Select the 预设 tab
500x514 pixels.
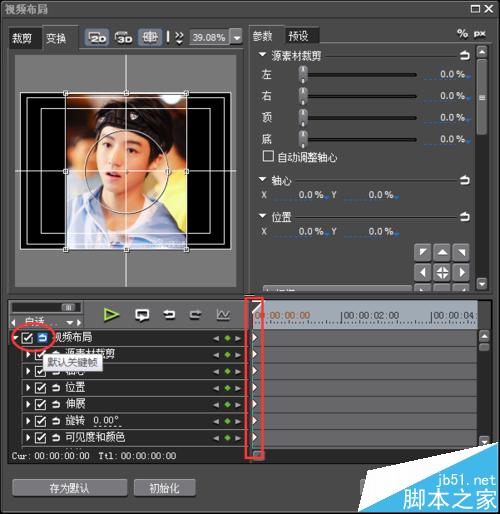click(x=302, y=35)
